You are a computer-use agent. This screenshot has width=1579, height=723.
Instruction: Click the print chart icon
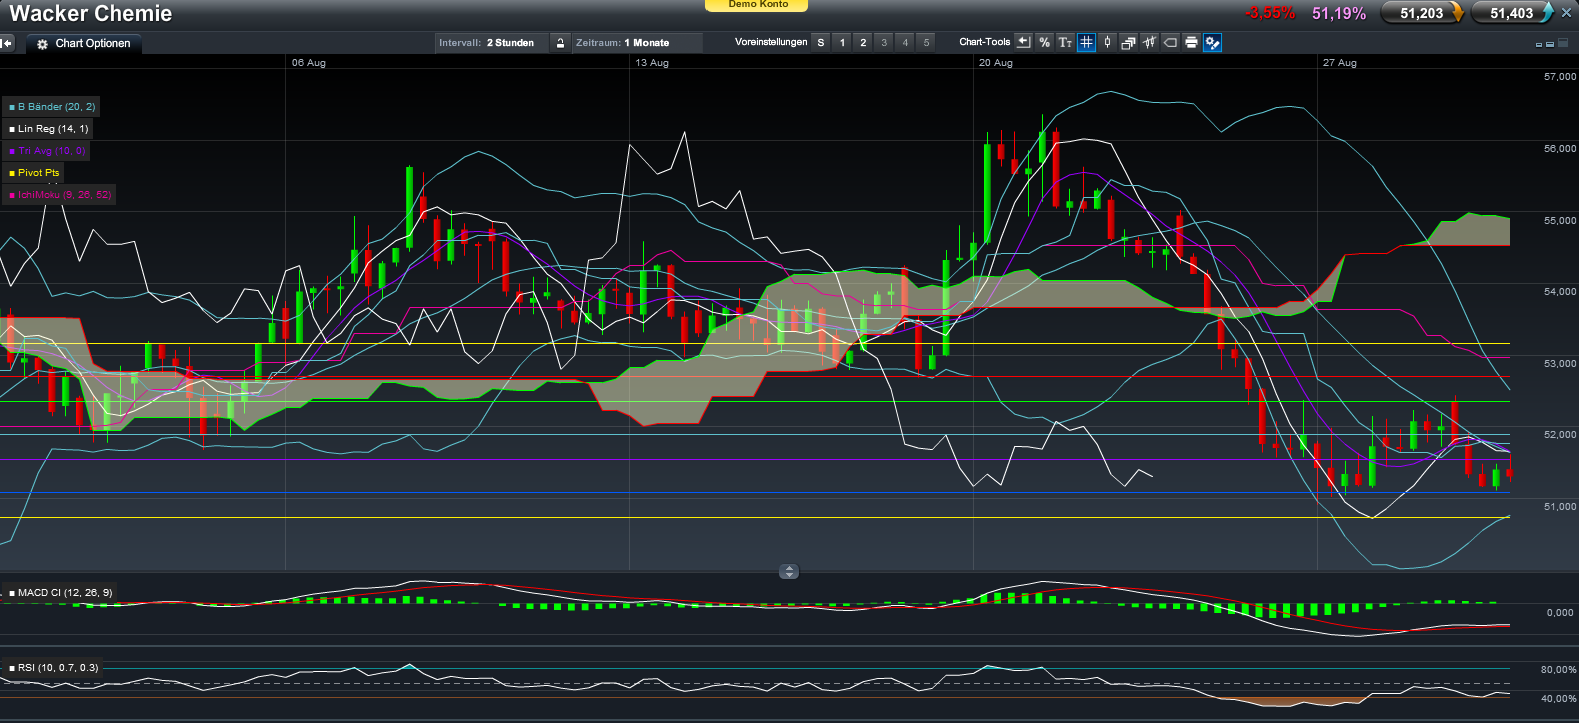click(1191, 42)
